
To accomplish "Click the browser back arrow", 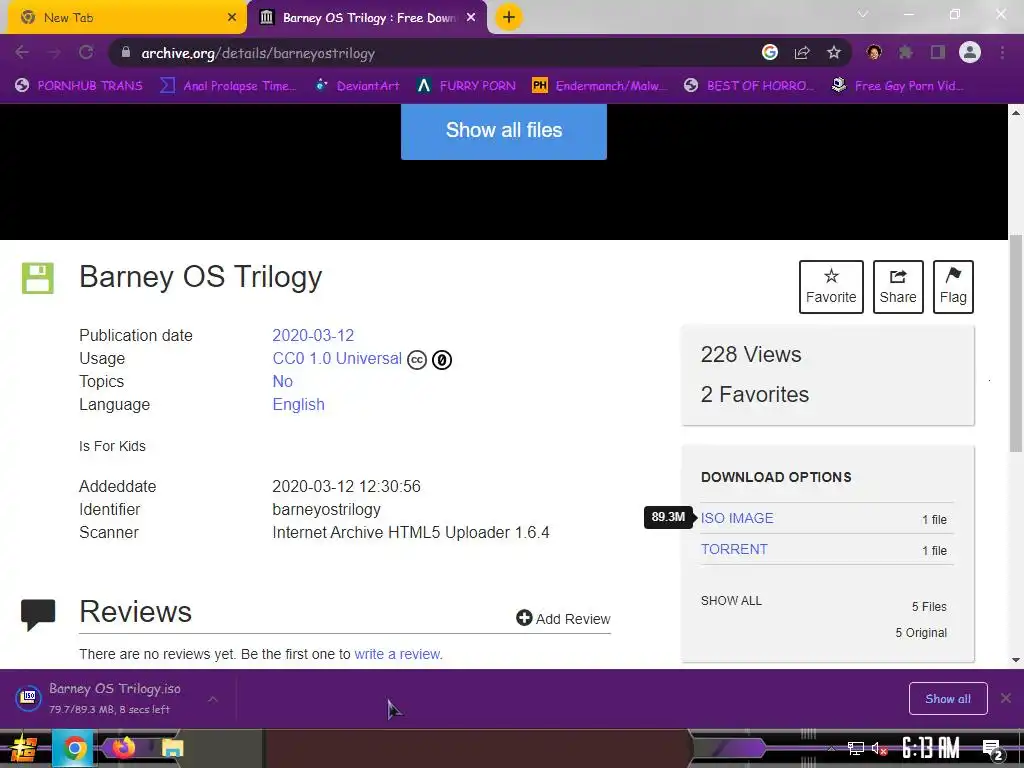I will pos(22,52).
